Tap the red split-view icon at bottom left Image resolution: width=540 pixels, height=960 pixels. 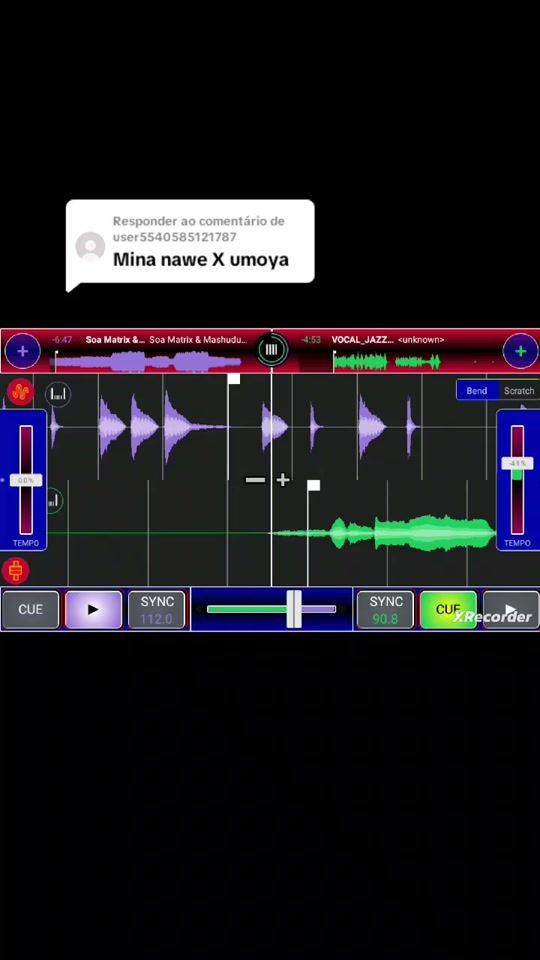[x=15, y=571]
